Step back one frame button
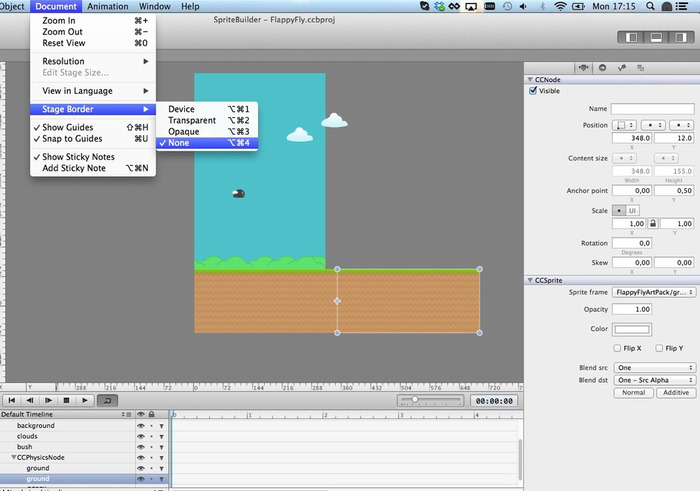The image size is (700, 491). pos(30,400)
